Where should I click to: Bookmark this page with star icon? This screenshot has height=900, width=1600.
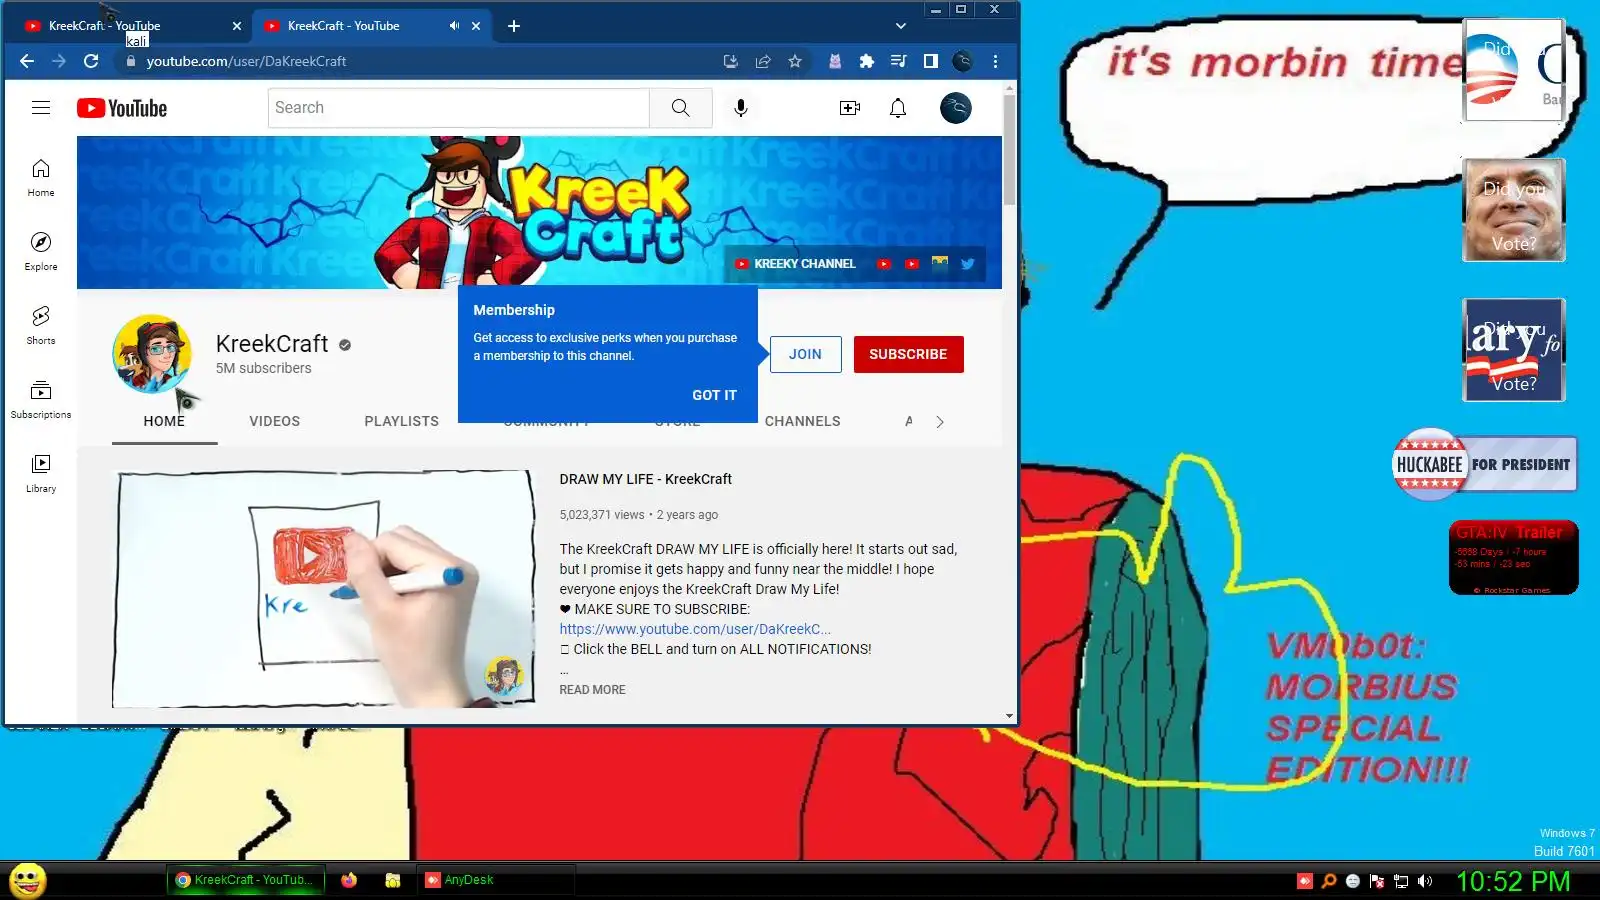pos(795,61)
